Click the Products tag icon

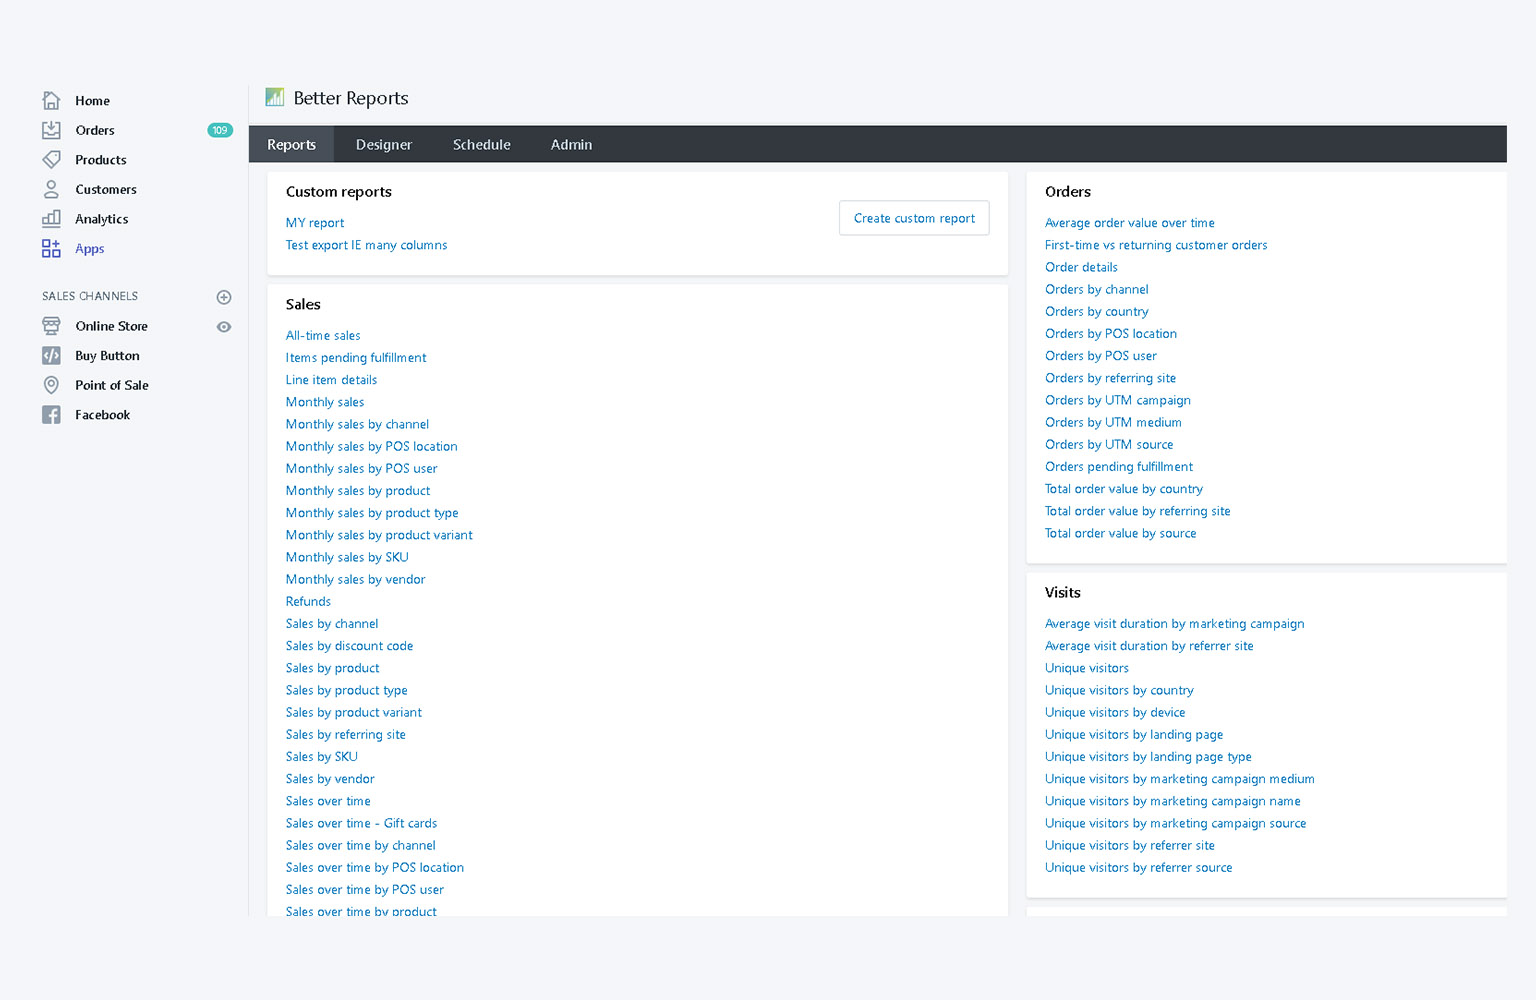point(51,160)
